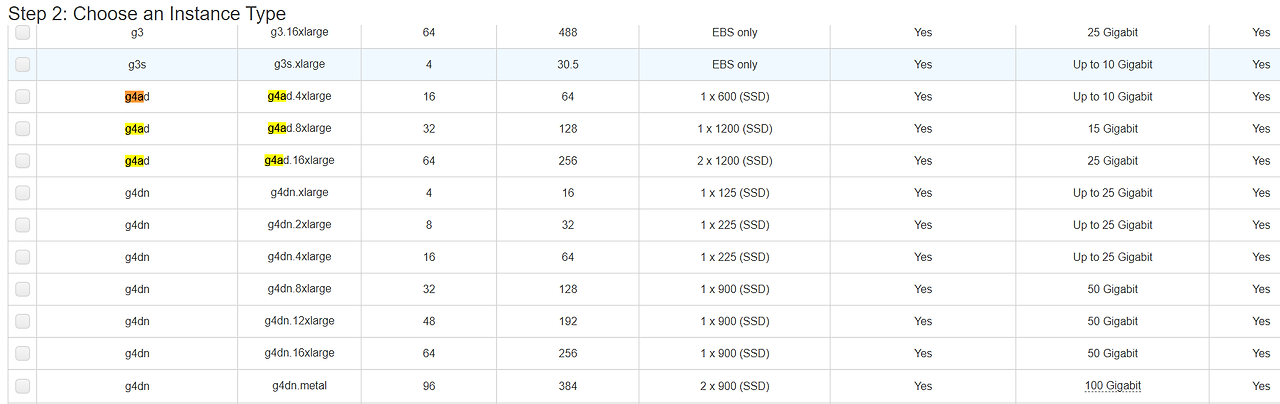The width and height of the screenshot is (1280, 404).
Task: Click the 15 Gigabit network cell
Action: tap(1113, 128)
